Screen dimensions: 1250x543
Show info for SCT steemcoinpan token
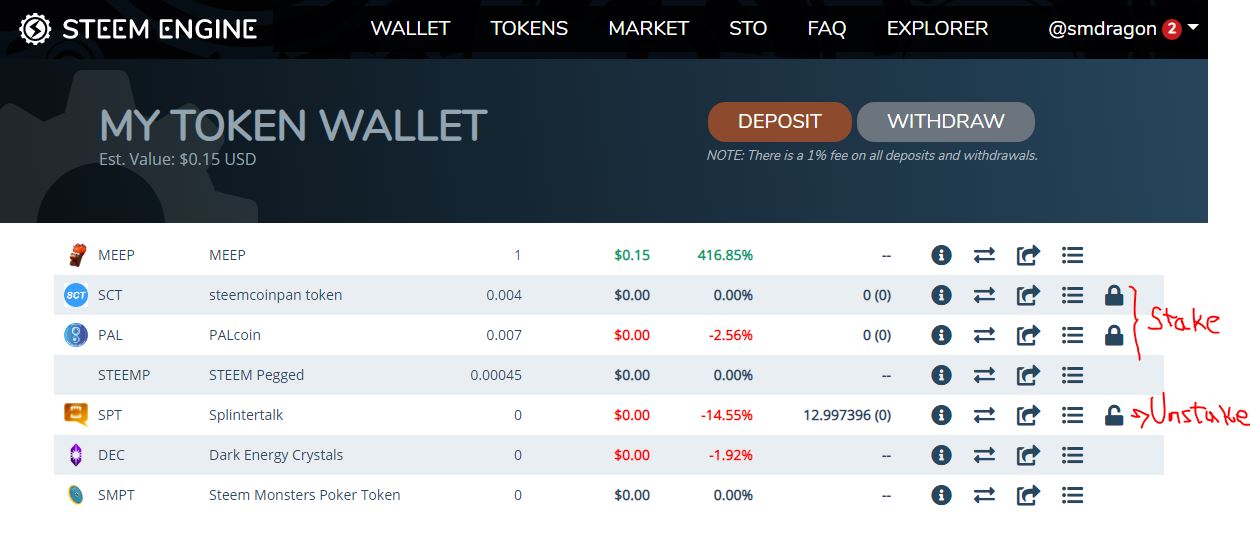[940, 295]
